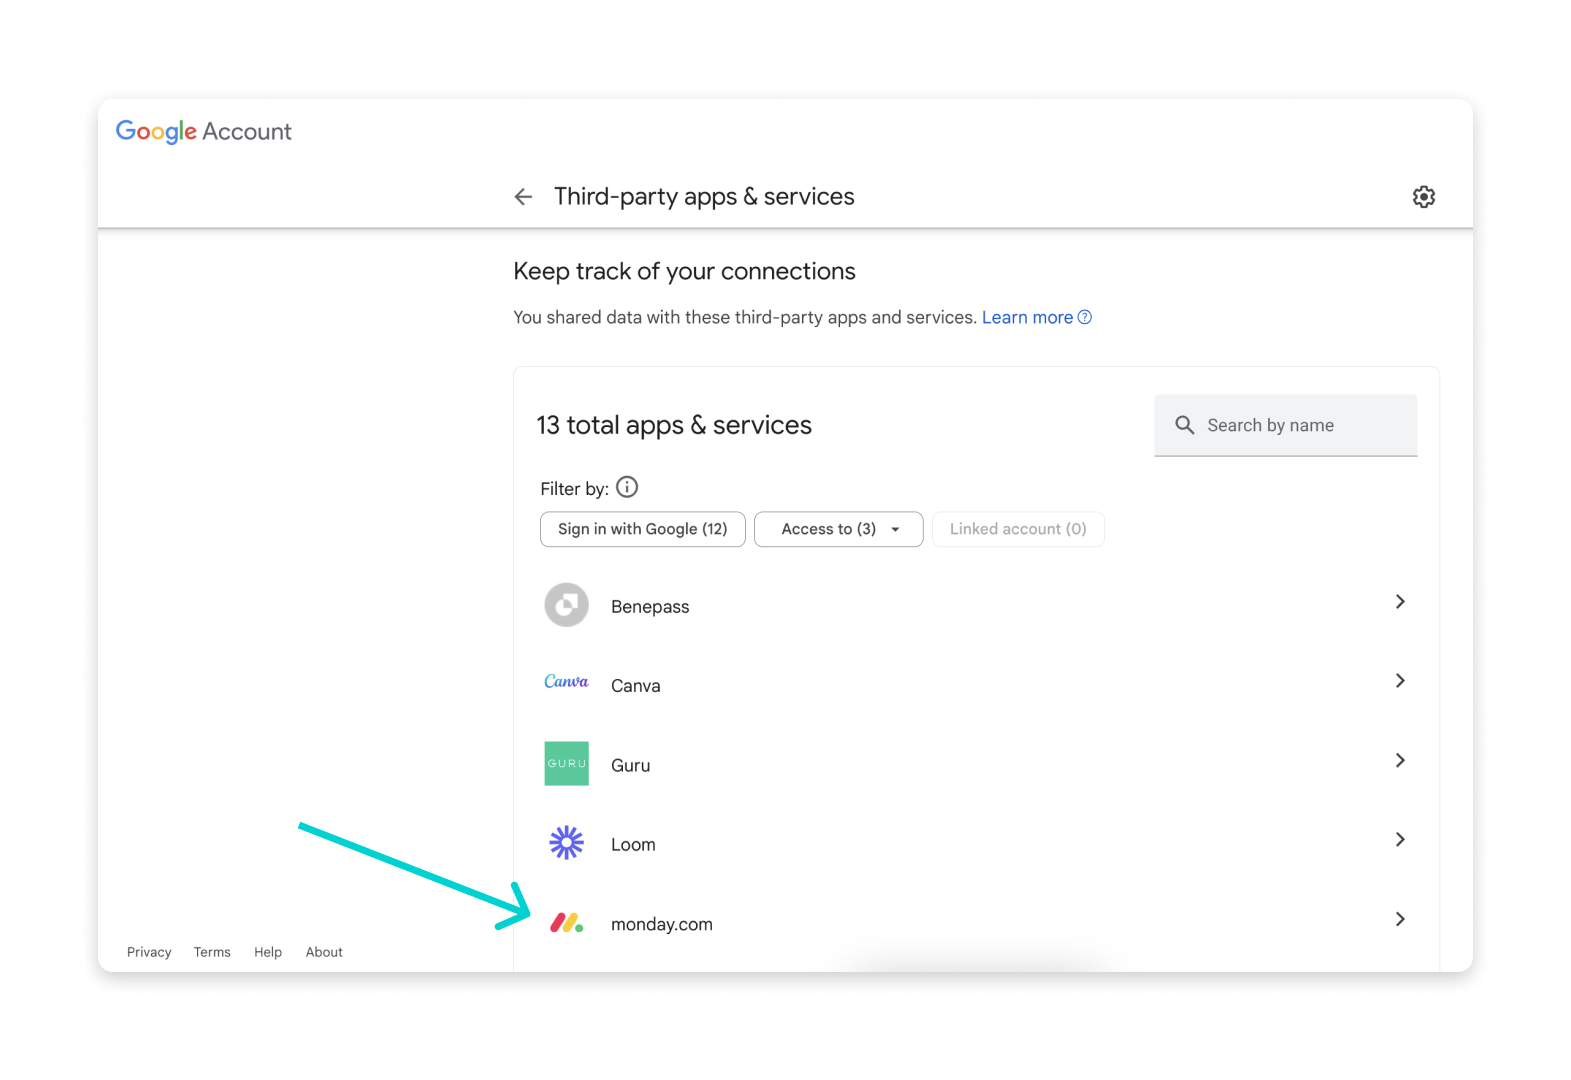
Task: Click the help icon after Learn more
Action: point(1085,317)
